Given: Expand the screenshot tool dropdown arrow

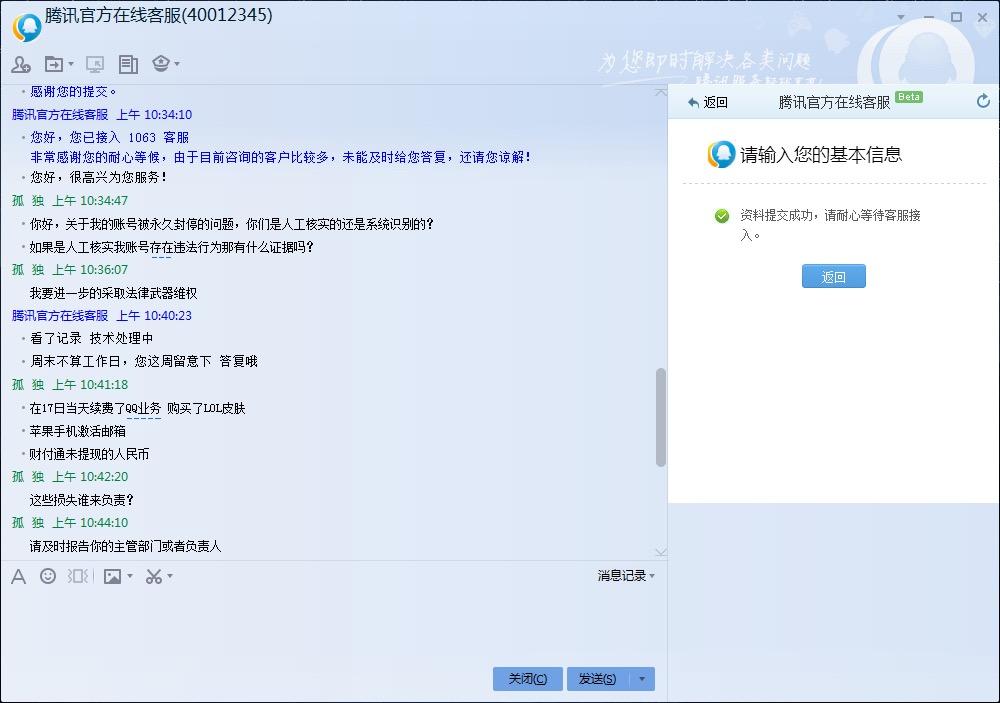Looking at the screenshot, I should tap(168, 576).
